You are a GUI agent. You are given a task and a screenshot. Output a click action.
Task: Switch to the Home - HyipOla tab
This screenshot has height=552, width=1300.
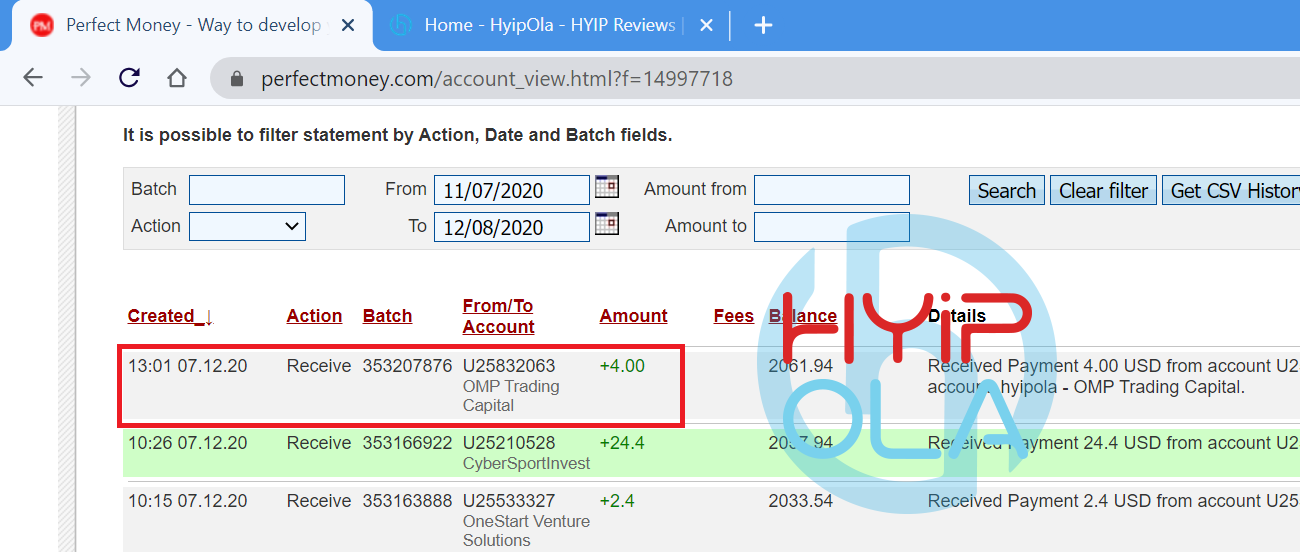click(x=550, y=25)
